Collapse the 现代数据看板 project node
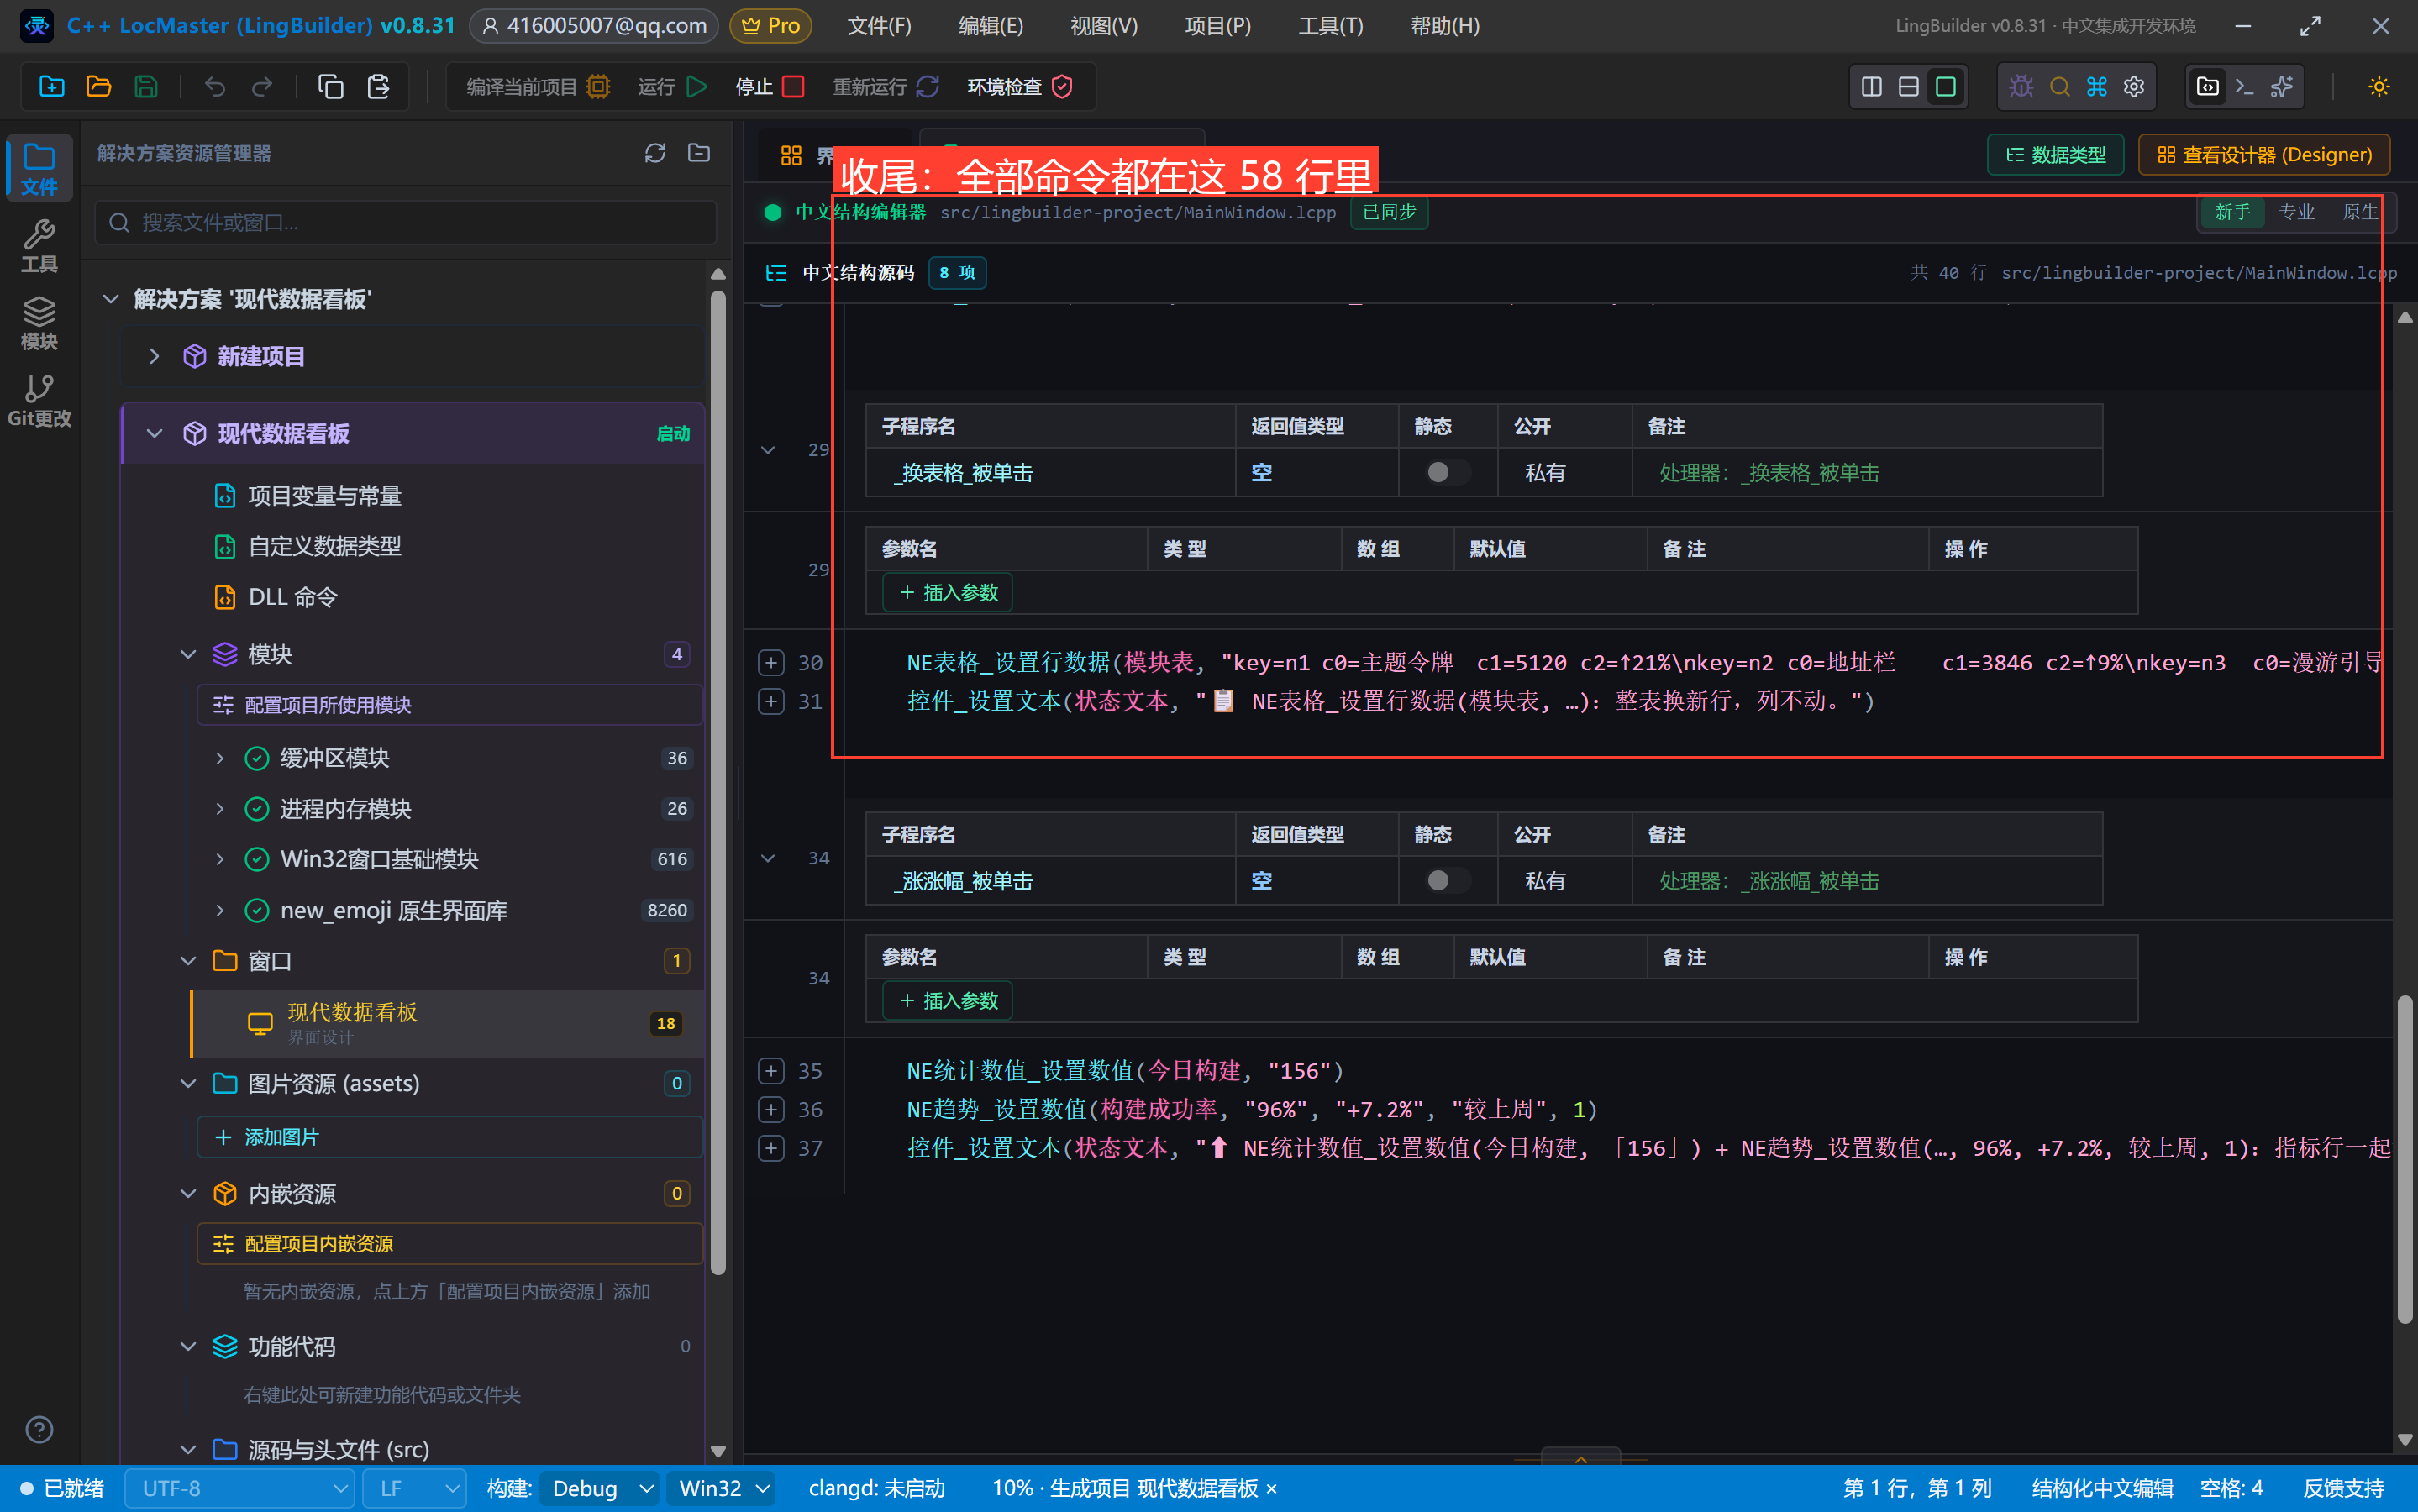Image resolution: width=2418 pixels, height=1512 pixels. (154, 433)
